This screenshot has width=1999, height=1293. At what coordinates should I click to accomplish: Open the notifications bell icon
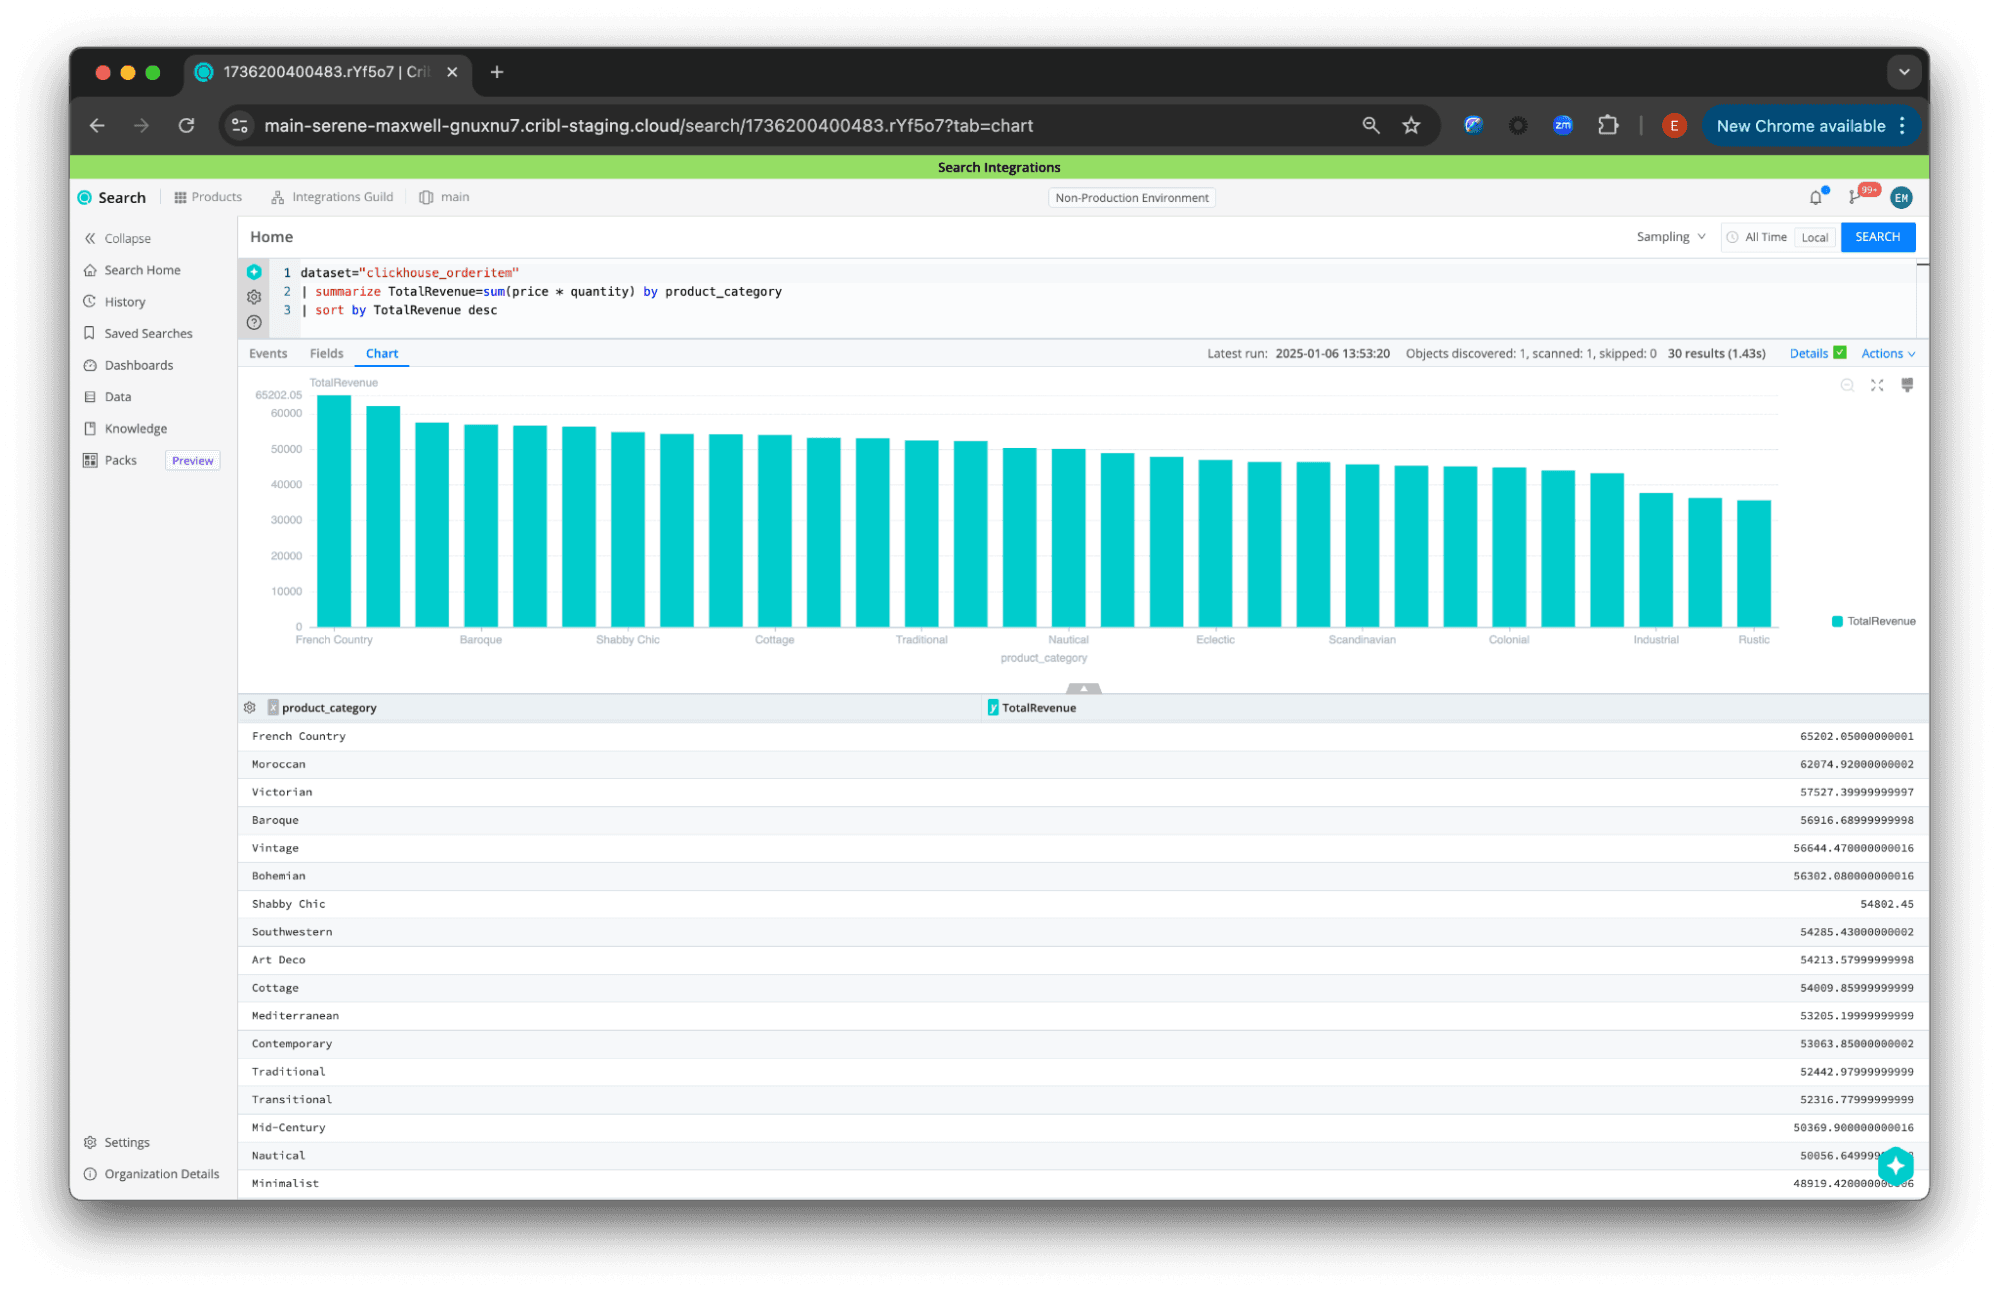1815,198
